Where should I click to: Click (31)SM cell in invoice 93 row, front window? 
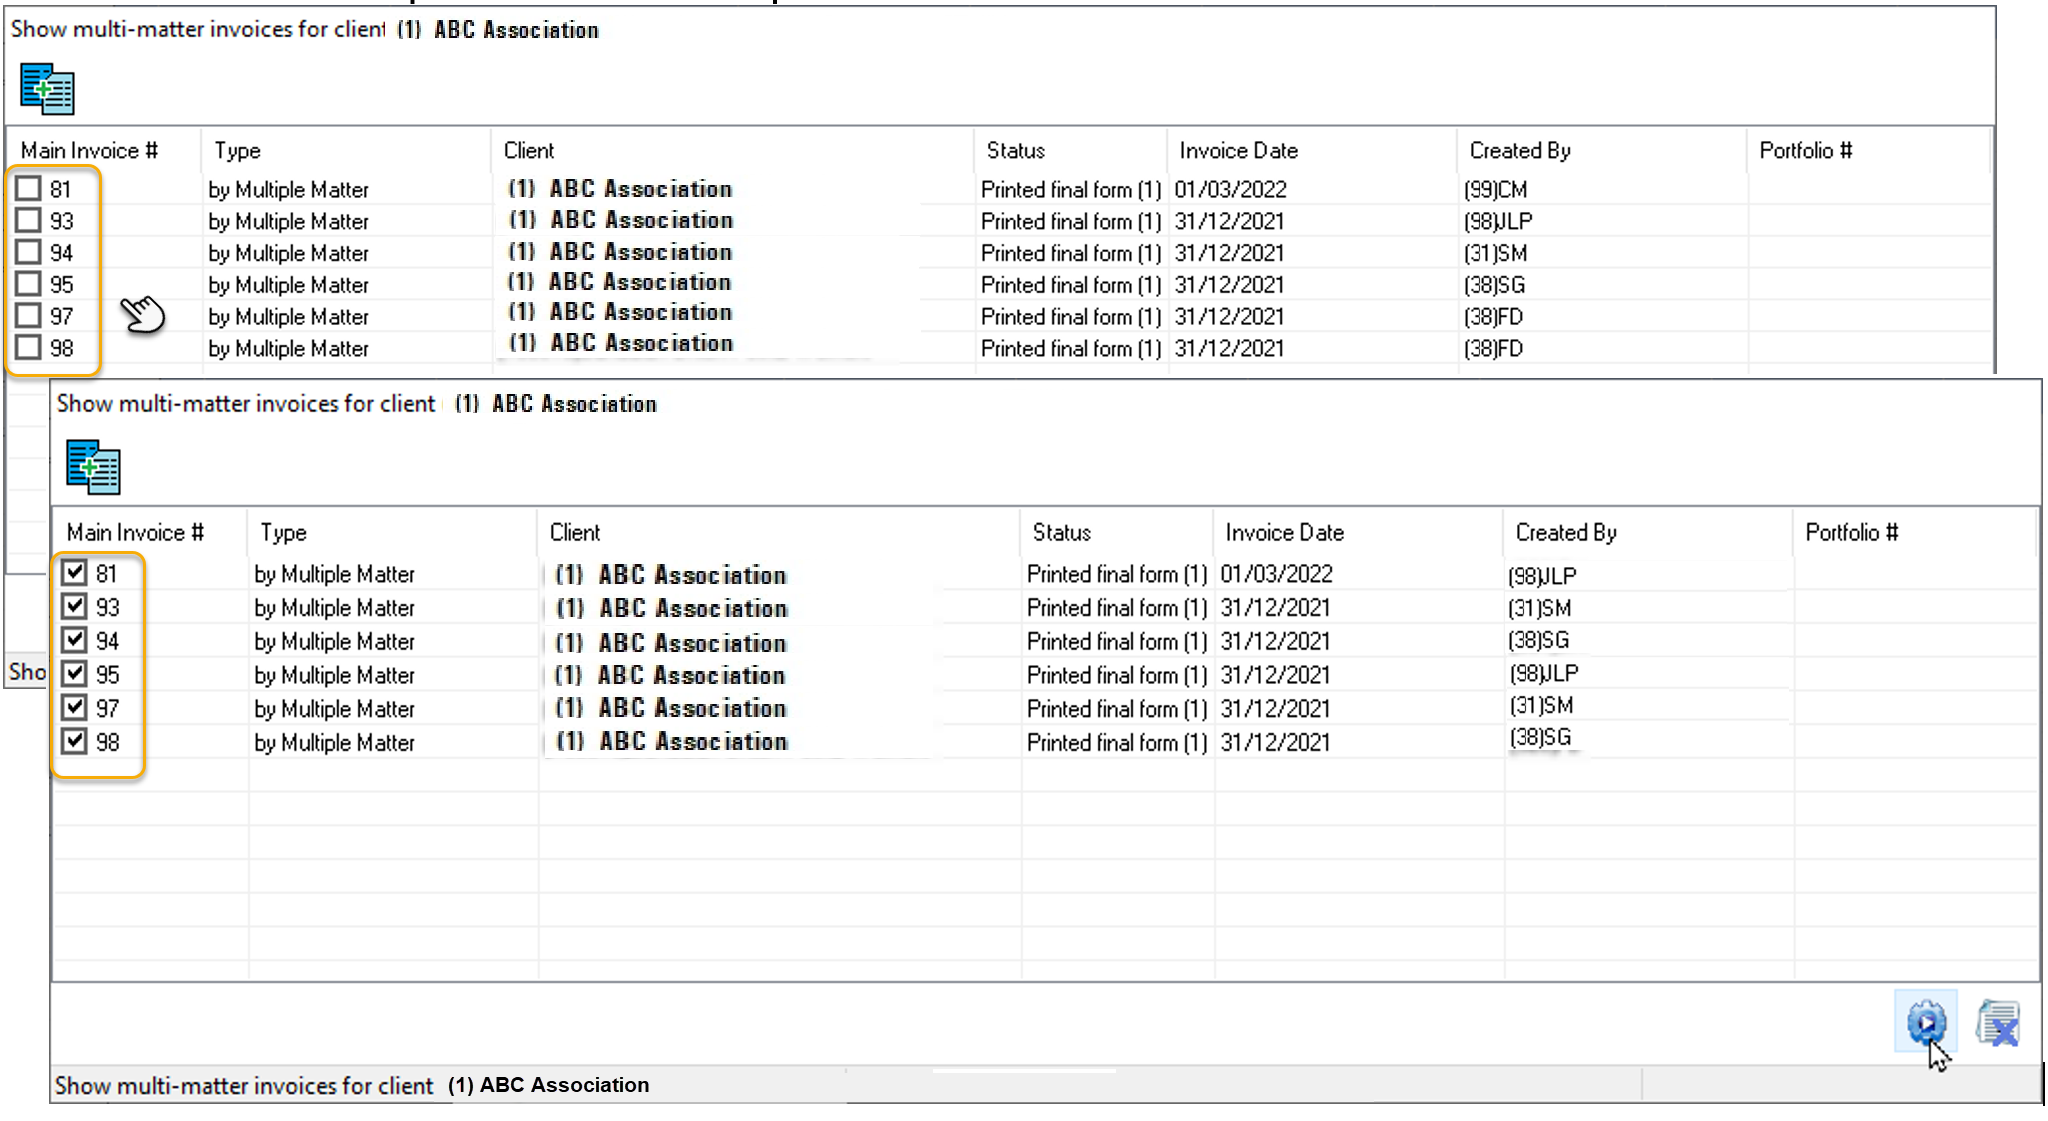1539,608
